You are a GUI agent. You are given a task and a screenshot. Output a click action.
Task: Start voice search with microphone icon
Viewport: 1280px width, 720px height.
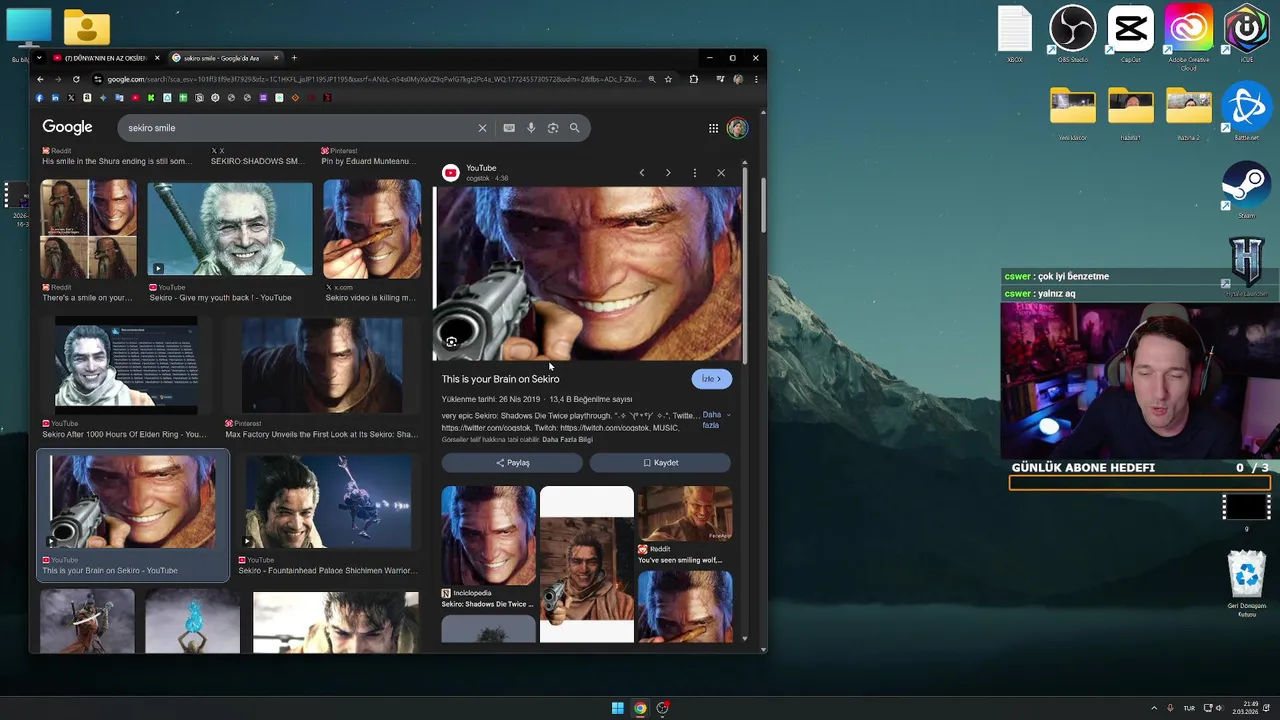click(531, 128)
